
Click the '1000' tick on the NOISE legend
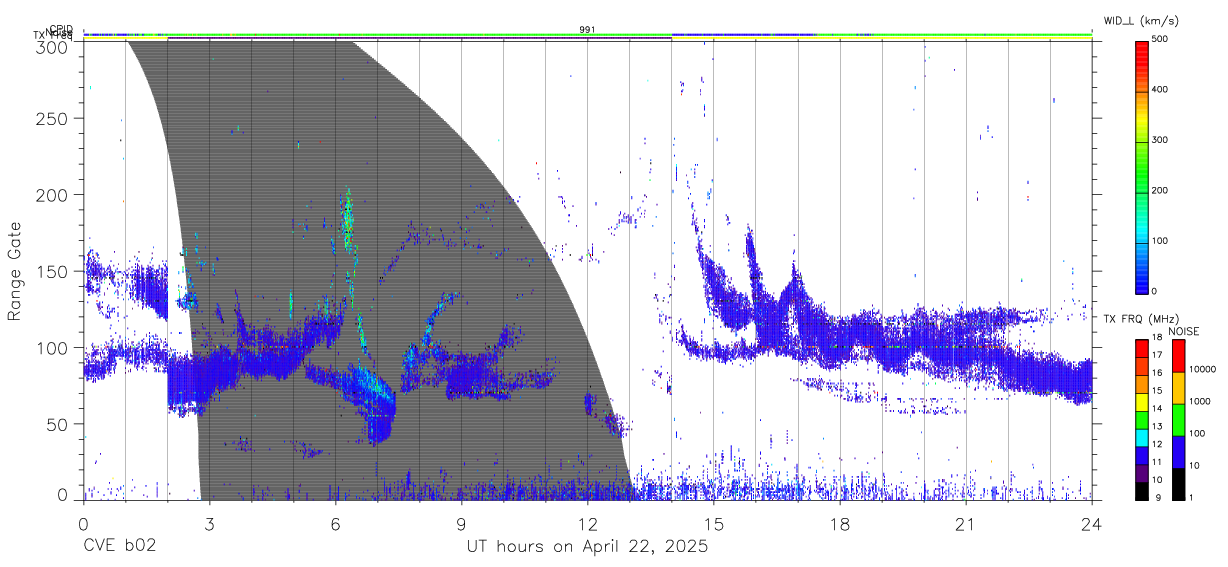1200,401
